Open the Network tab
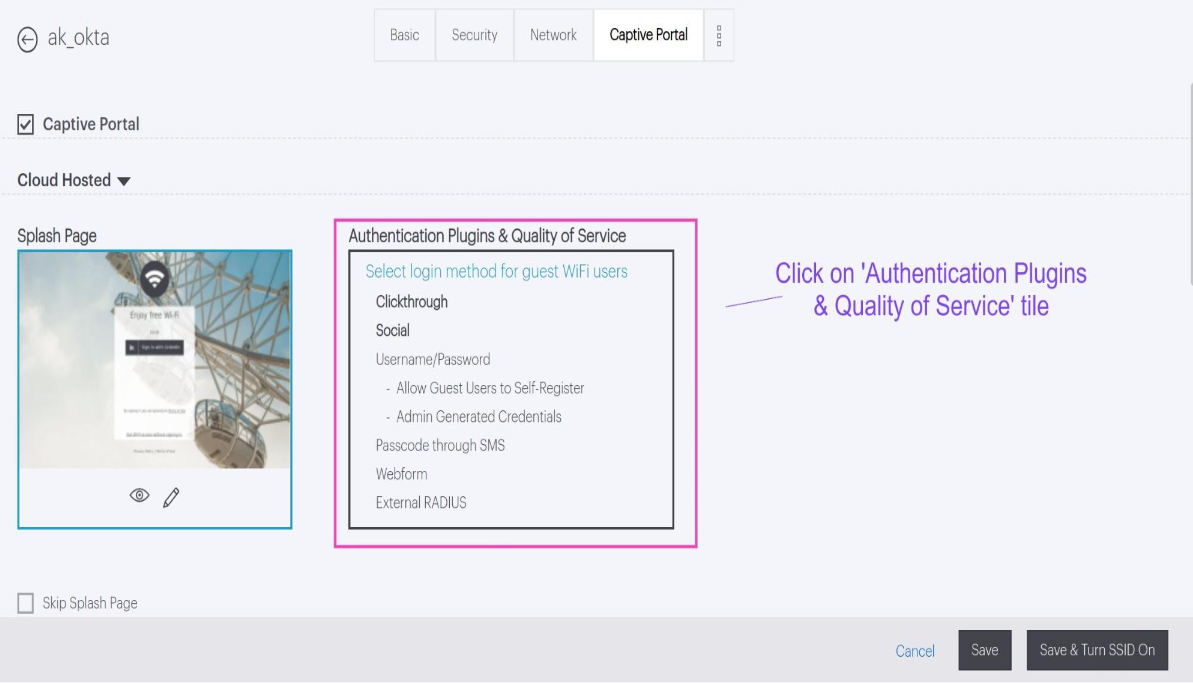Image resolution: width=1193 pixels, height=683 pixels. (553, 35)
